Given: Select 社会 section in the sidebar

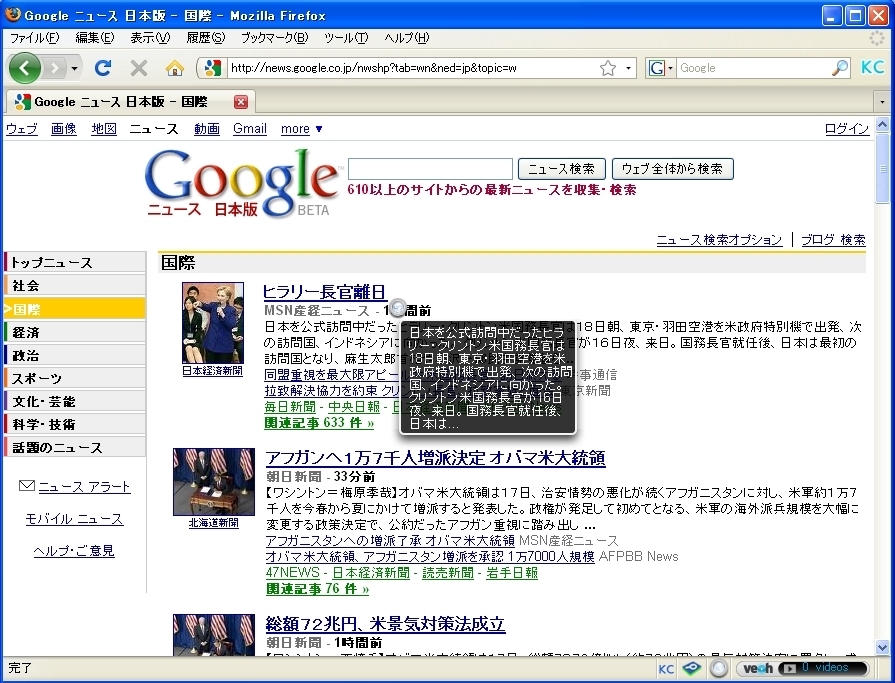Looking at the screenshot, I should tap(75, 285).
